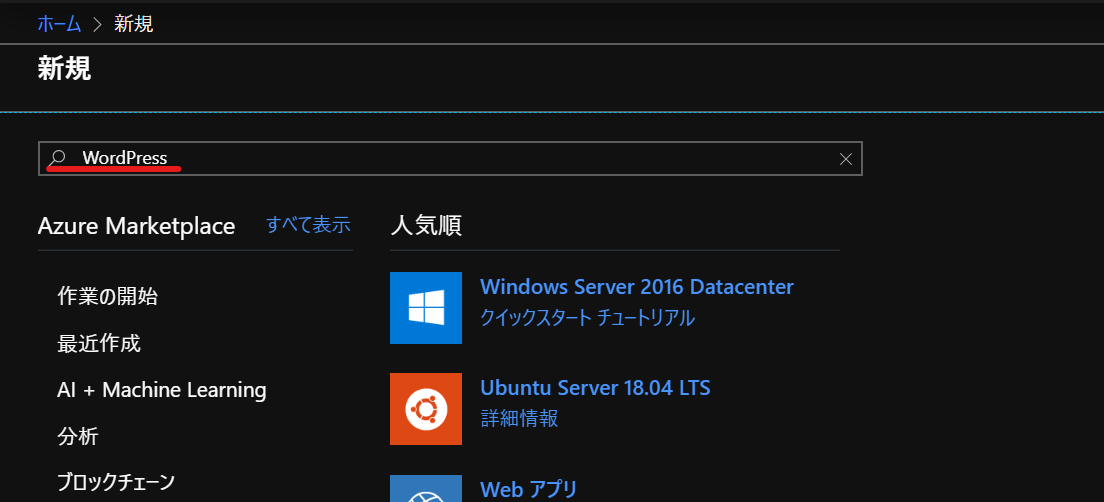Select the 作業の開始 category

[108, 296]
